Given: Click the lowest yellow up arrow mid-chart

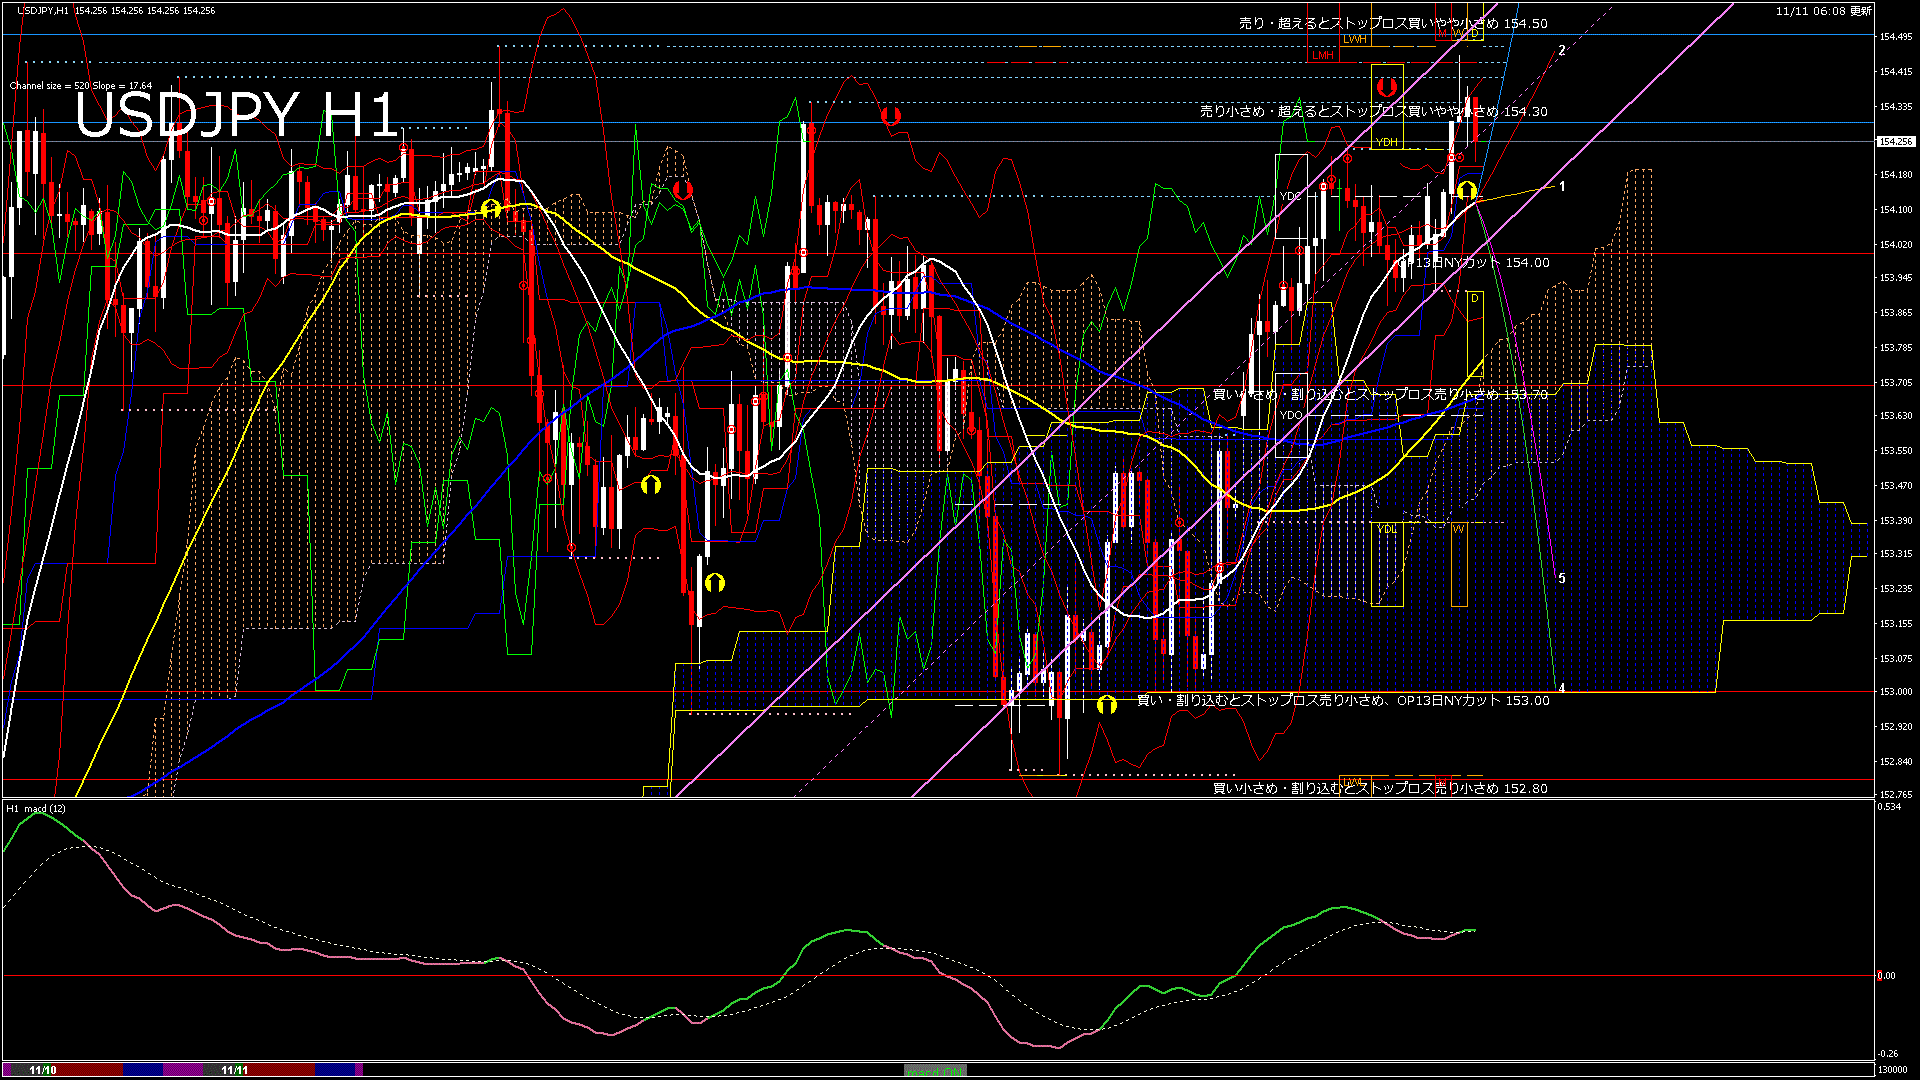Looking at the screenshot, I should point(714,582).
